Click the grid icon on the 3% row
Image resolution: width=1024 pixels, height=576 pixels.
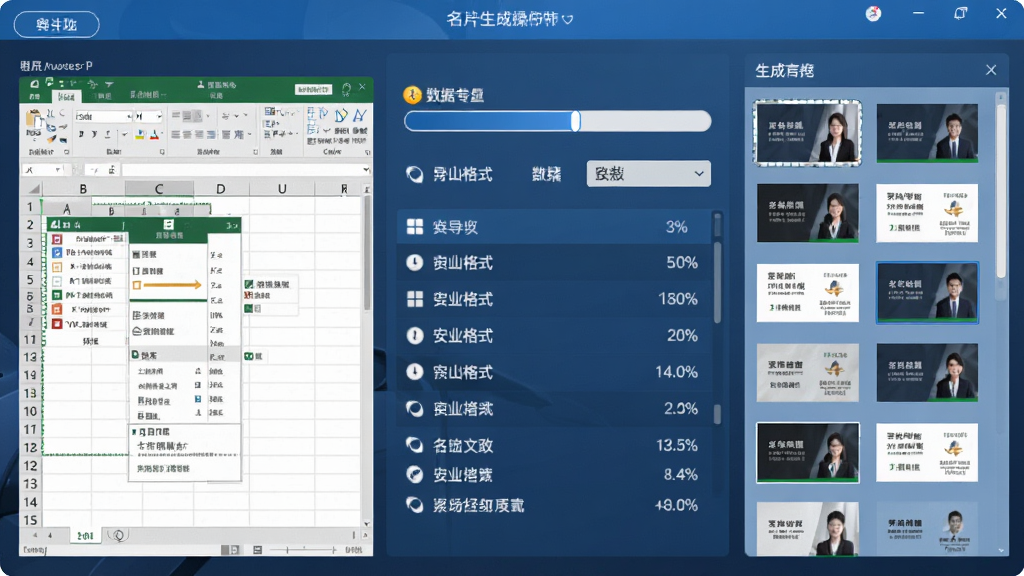pos(415,227)
